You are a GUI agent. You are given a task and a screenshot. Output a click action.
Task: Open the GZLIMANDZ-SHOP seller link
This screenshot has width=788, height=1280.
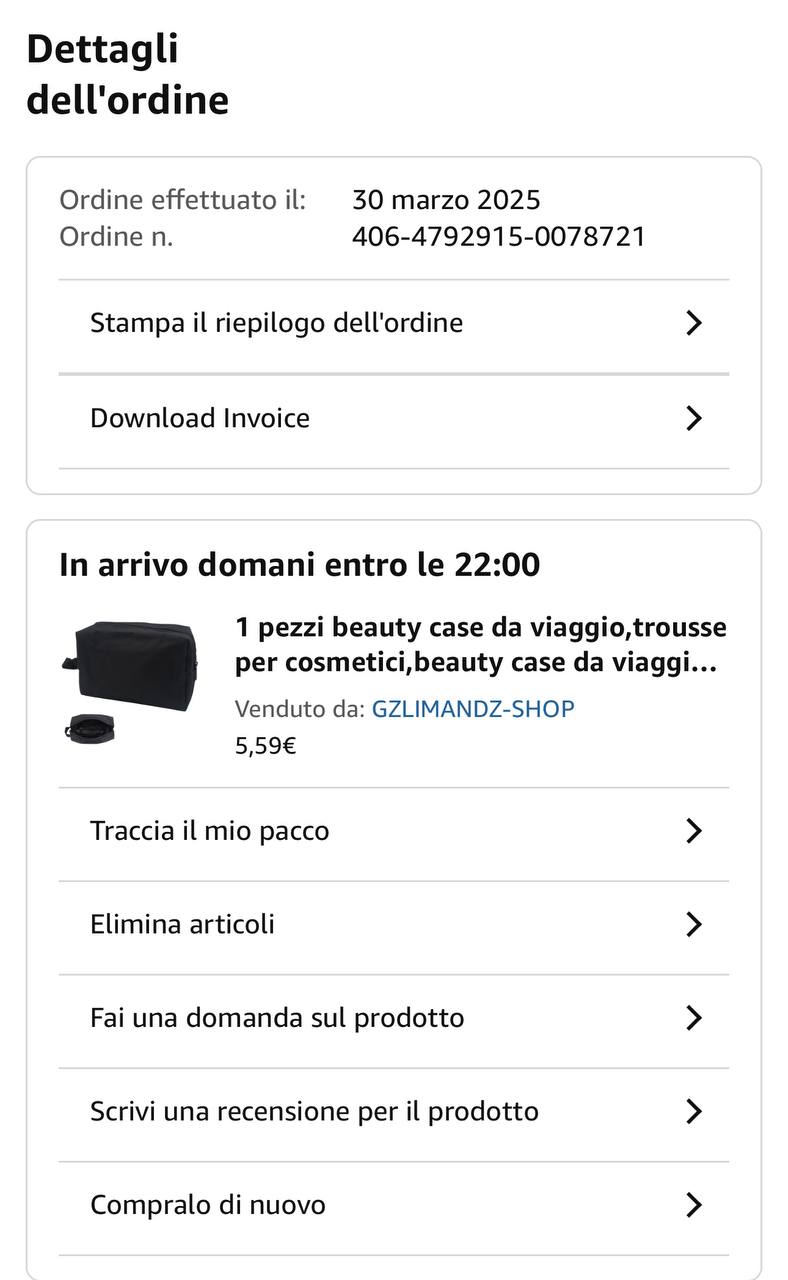pyautogui.click(x=473, y=709)
